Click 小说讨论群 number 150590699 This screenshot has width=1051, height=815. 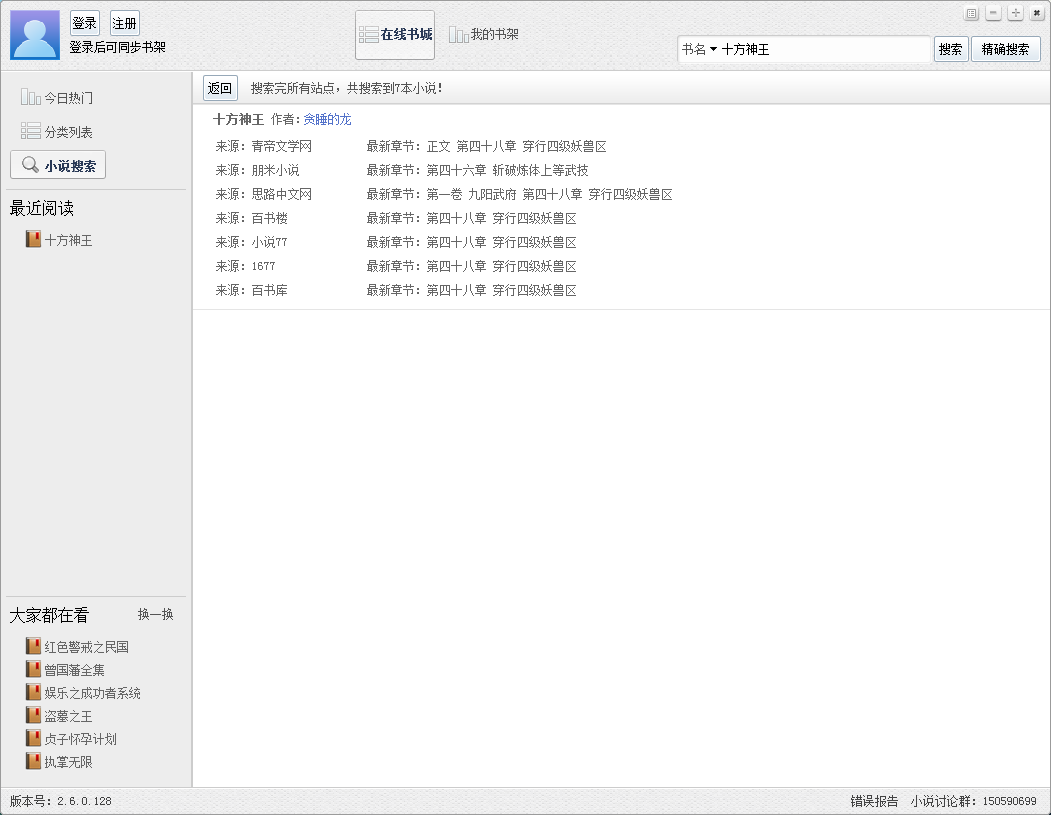pos(1009,801)
